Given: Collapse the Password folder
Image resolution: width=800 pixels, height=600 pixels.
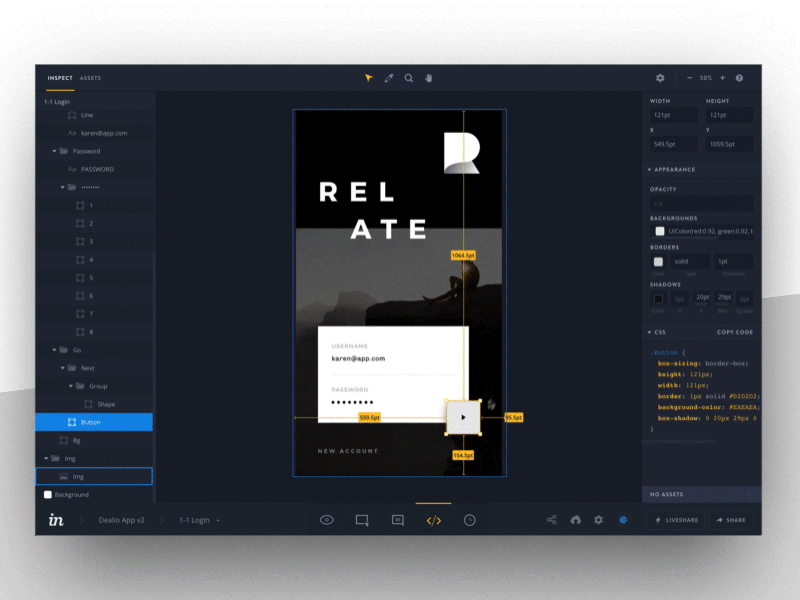Looking at the screenshot, I should (54, 151).
